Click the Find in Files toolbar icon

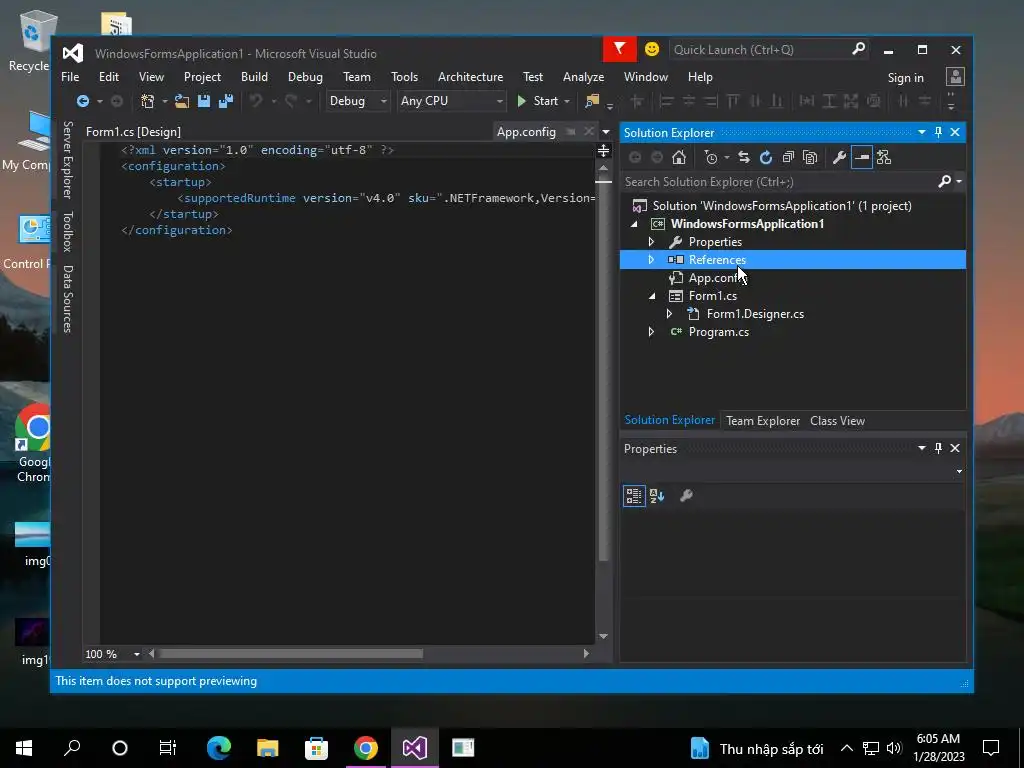coord(592,101)
